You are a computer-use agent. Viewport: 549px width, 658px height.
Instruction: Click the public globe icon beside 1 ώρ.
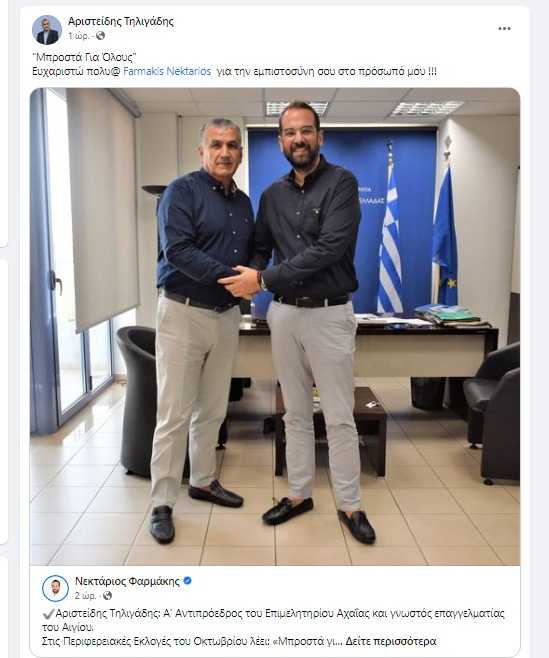tap(100, 36)
